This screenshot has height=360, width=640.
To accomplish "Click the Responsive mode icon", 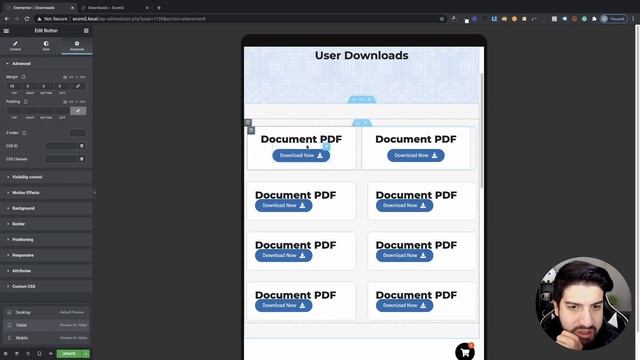I will tap(39, 353).
